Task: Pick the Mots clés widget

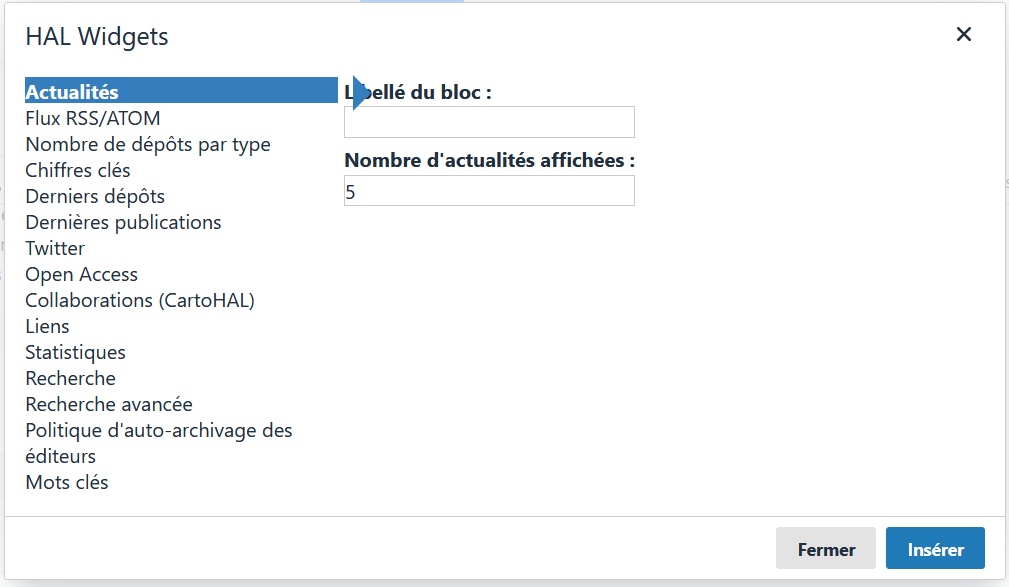Action: (x=67, y=482)
